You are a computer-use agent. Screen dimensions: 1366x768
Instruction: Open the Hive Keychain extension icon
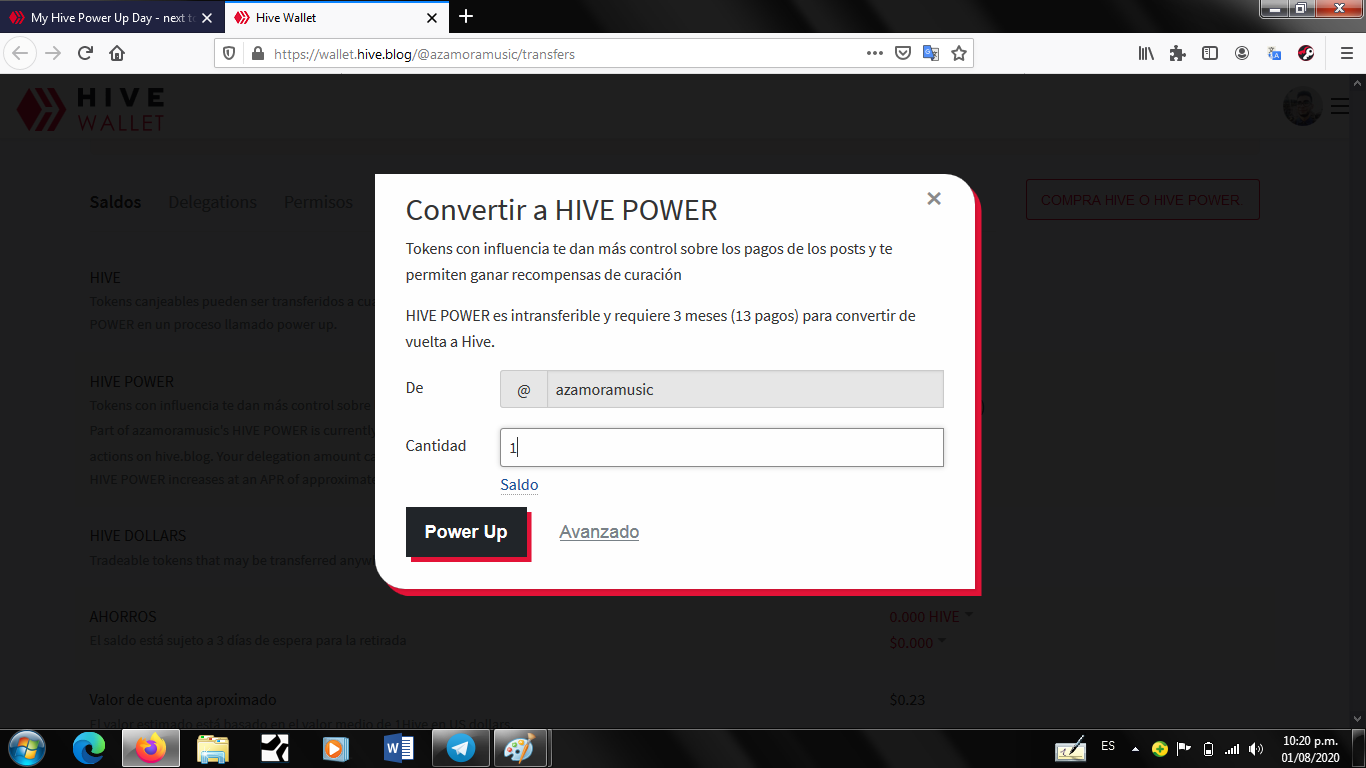pyautogui.click(x=1306, y=54)
